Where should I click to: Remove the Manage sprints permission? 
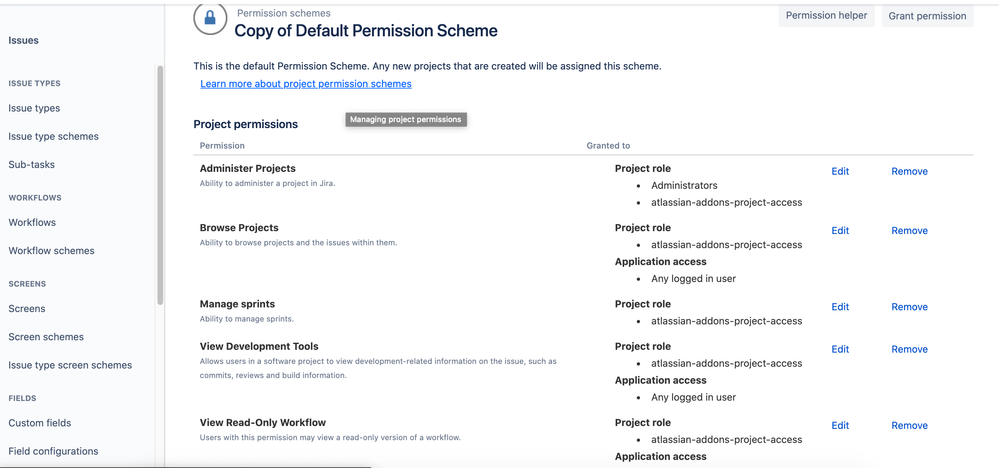[x=909, y=307]
